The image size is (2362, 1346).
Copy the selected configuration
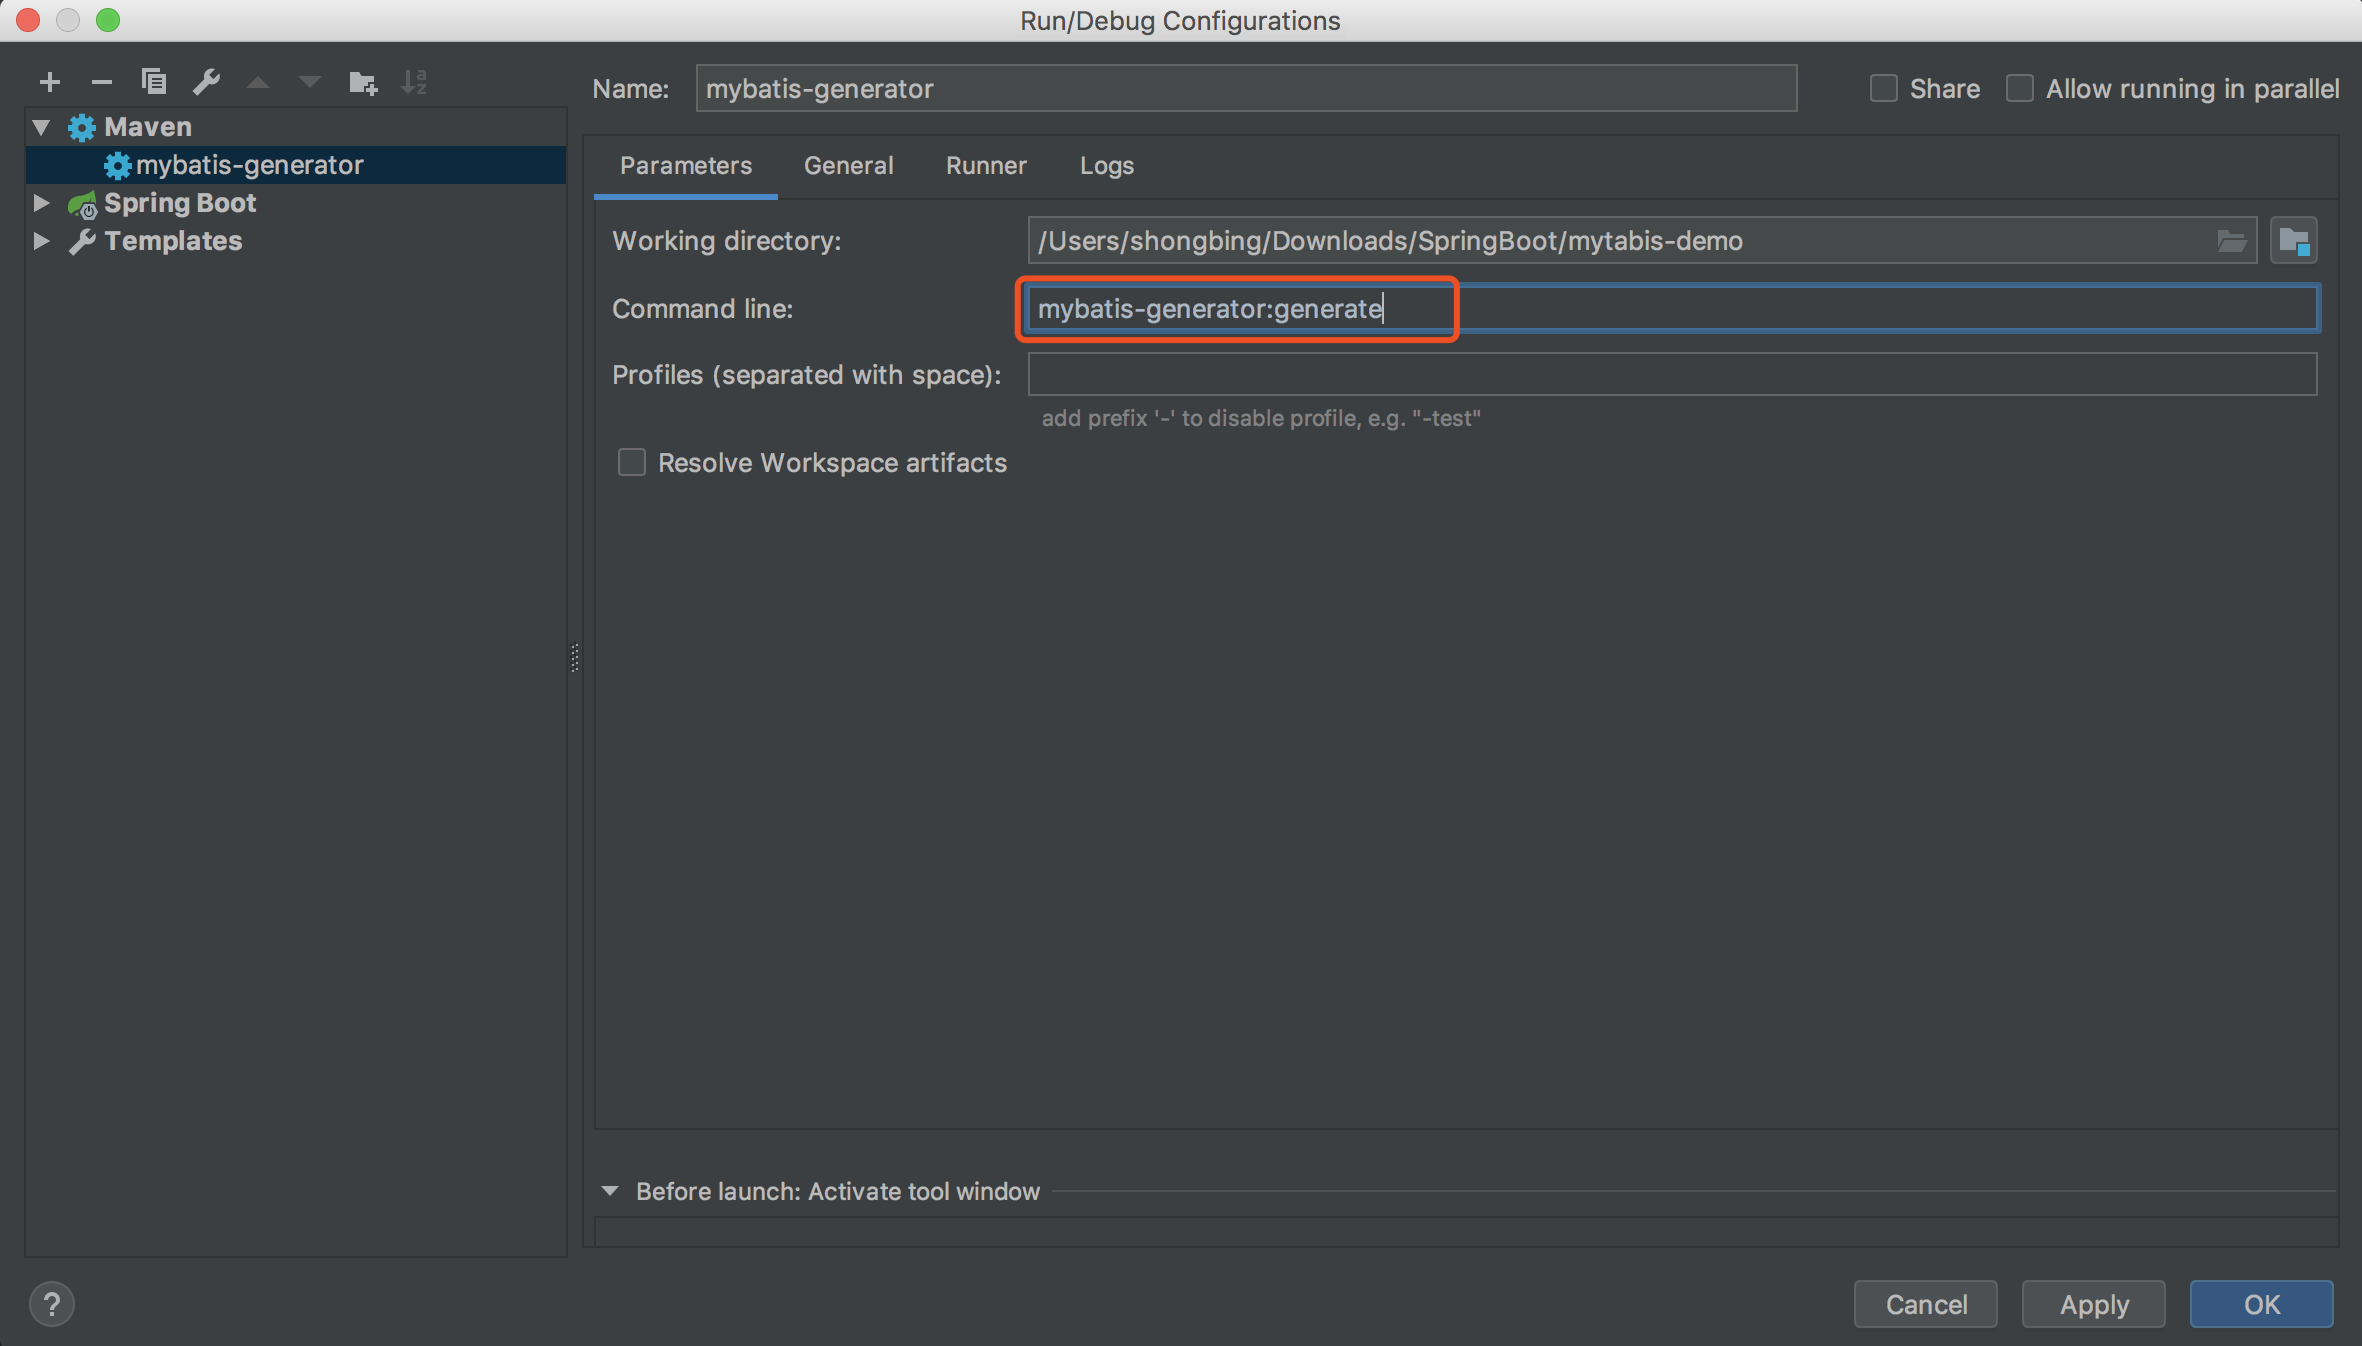[x=154, y=82]
